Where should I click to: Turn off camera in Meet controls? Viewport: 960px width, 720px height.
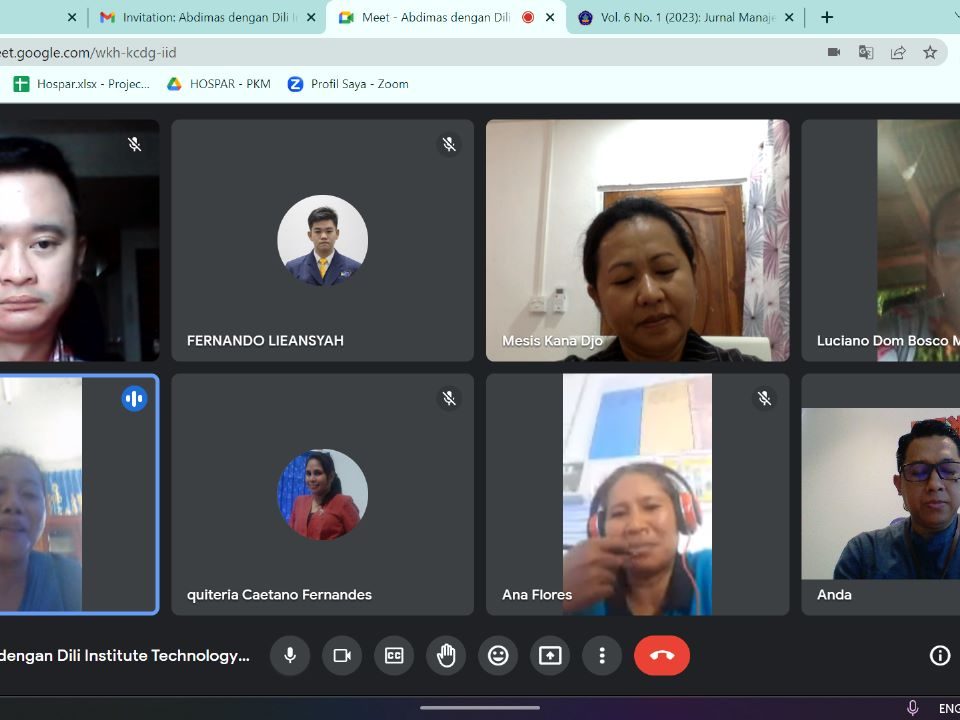342,656
